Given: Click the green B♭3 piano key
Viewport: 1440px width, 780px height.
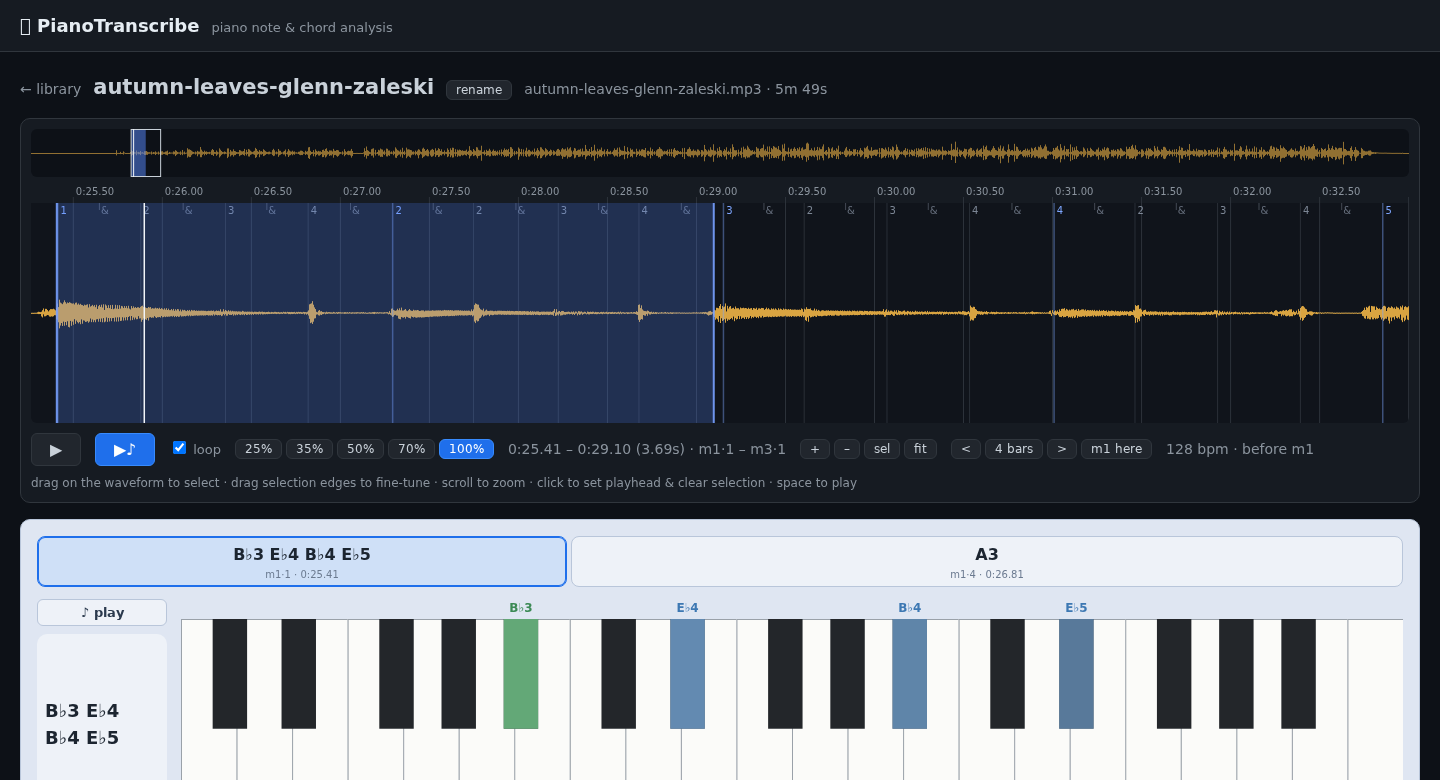Looking at the screenshot, I should coord(520,673).
